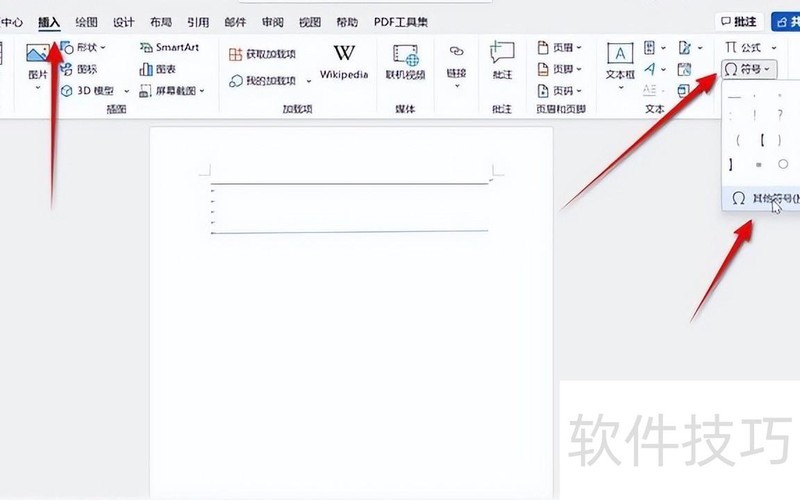Insert an object icon in 文本 group

point(683,91)
